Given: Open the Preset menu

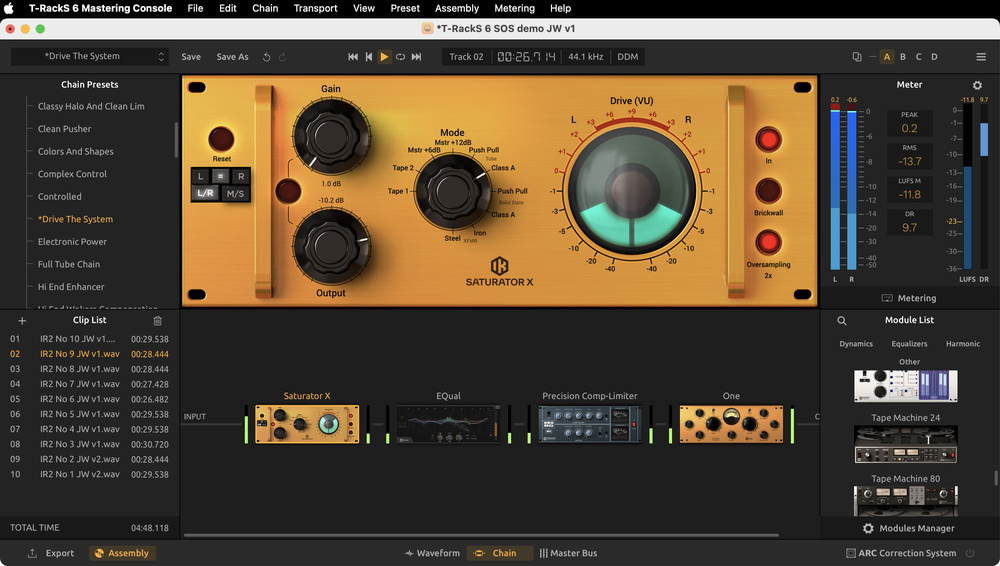Looking at the screenshot, I should pos(405,8).
